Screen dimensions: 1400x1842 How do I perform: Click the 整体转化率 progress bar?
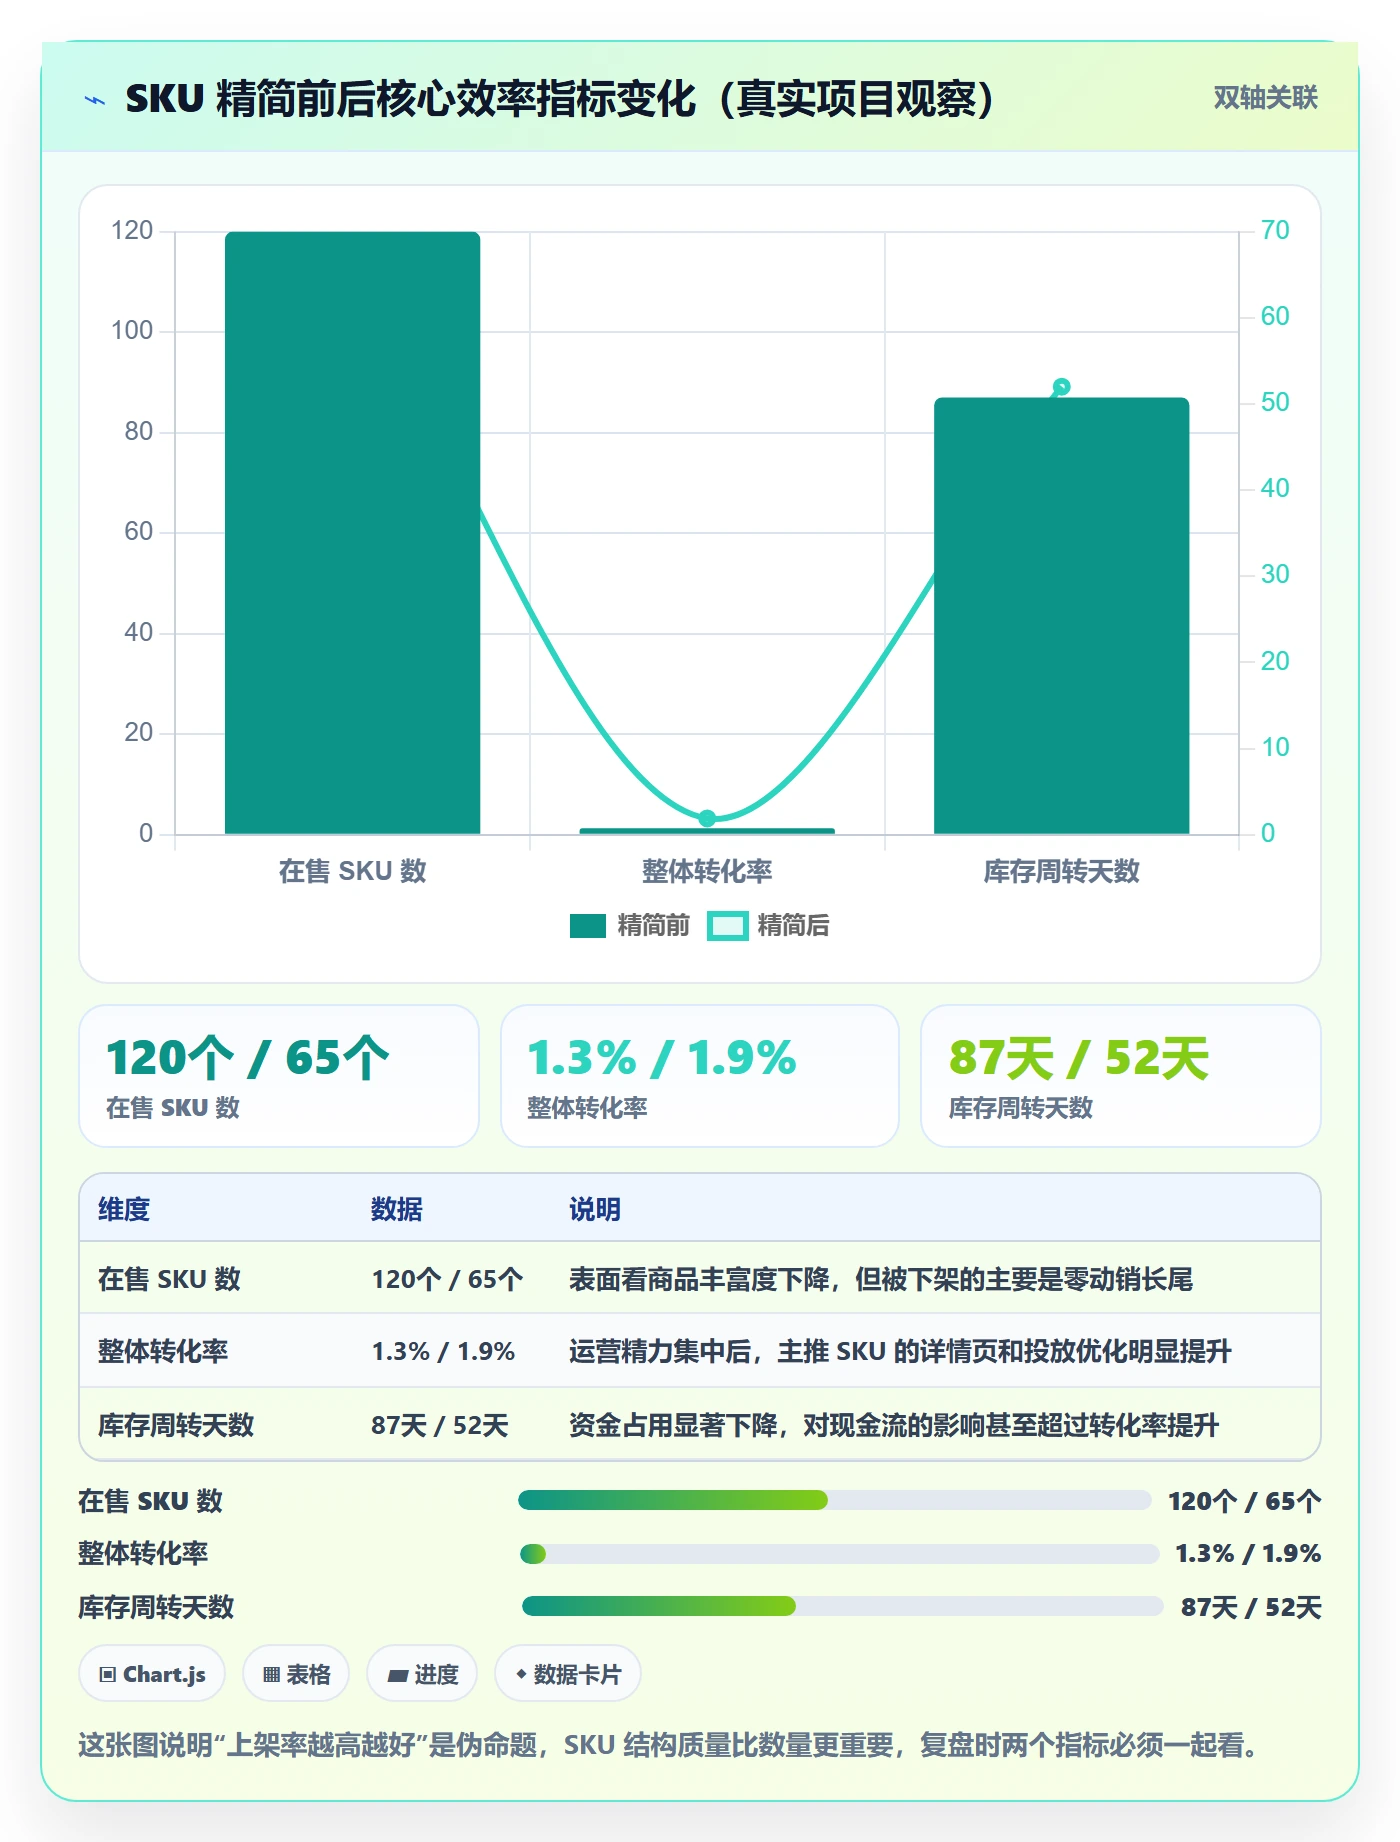tap(839, 1554)
